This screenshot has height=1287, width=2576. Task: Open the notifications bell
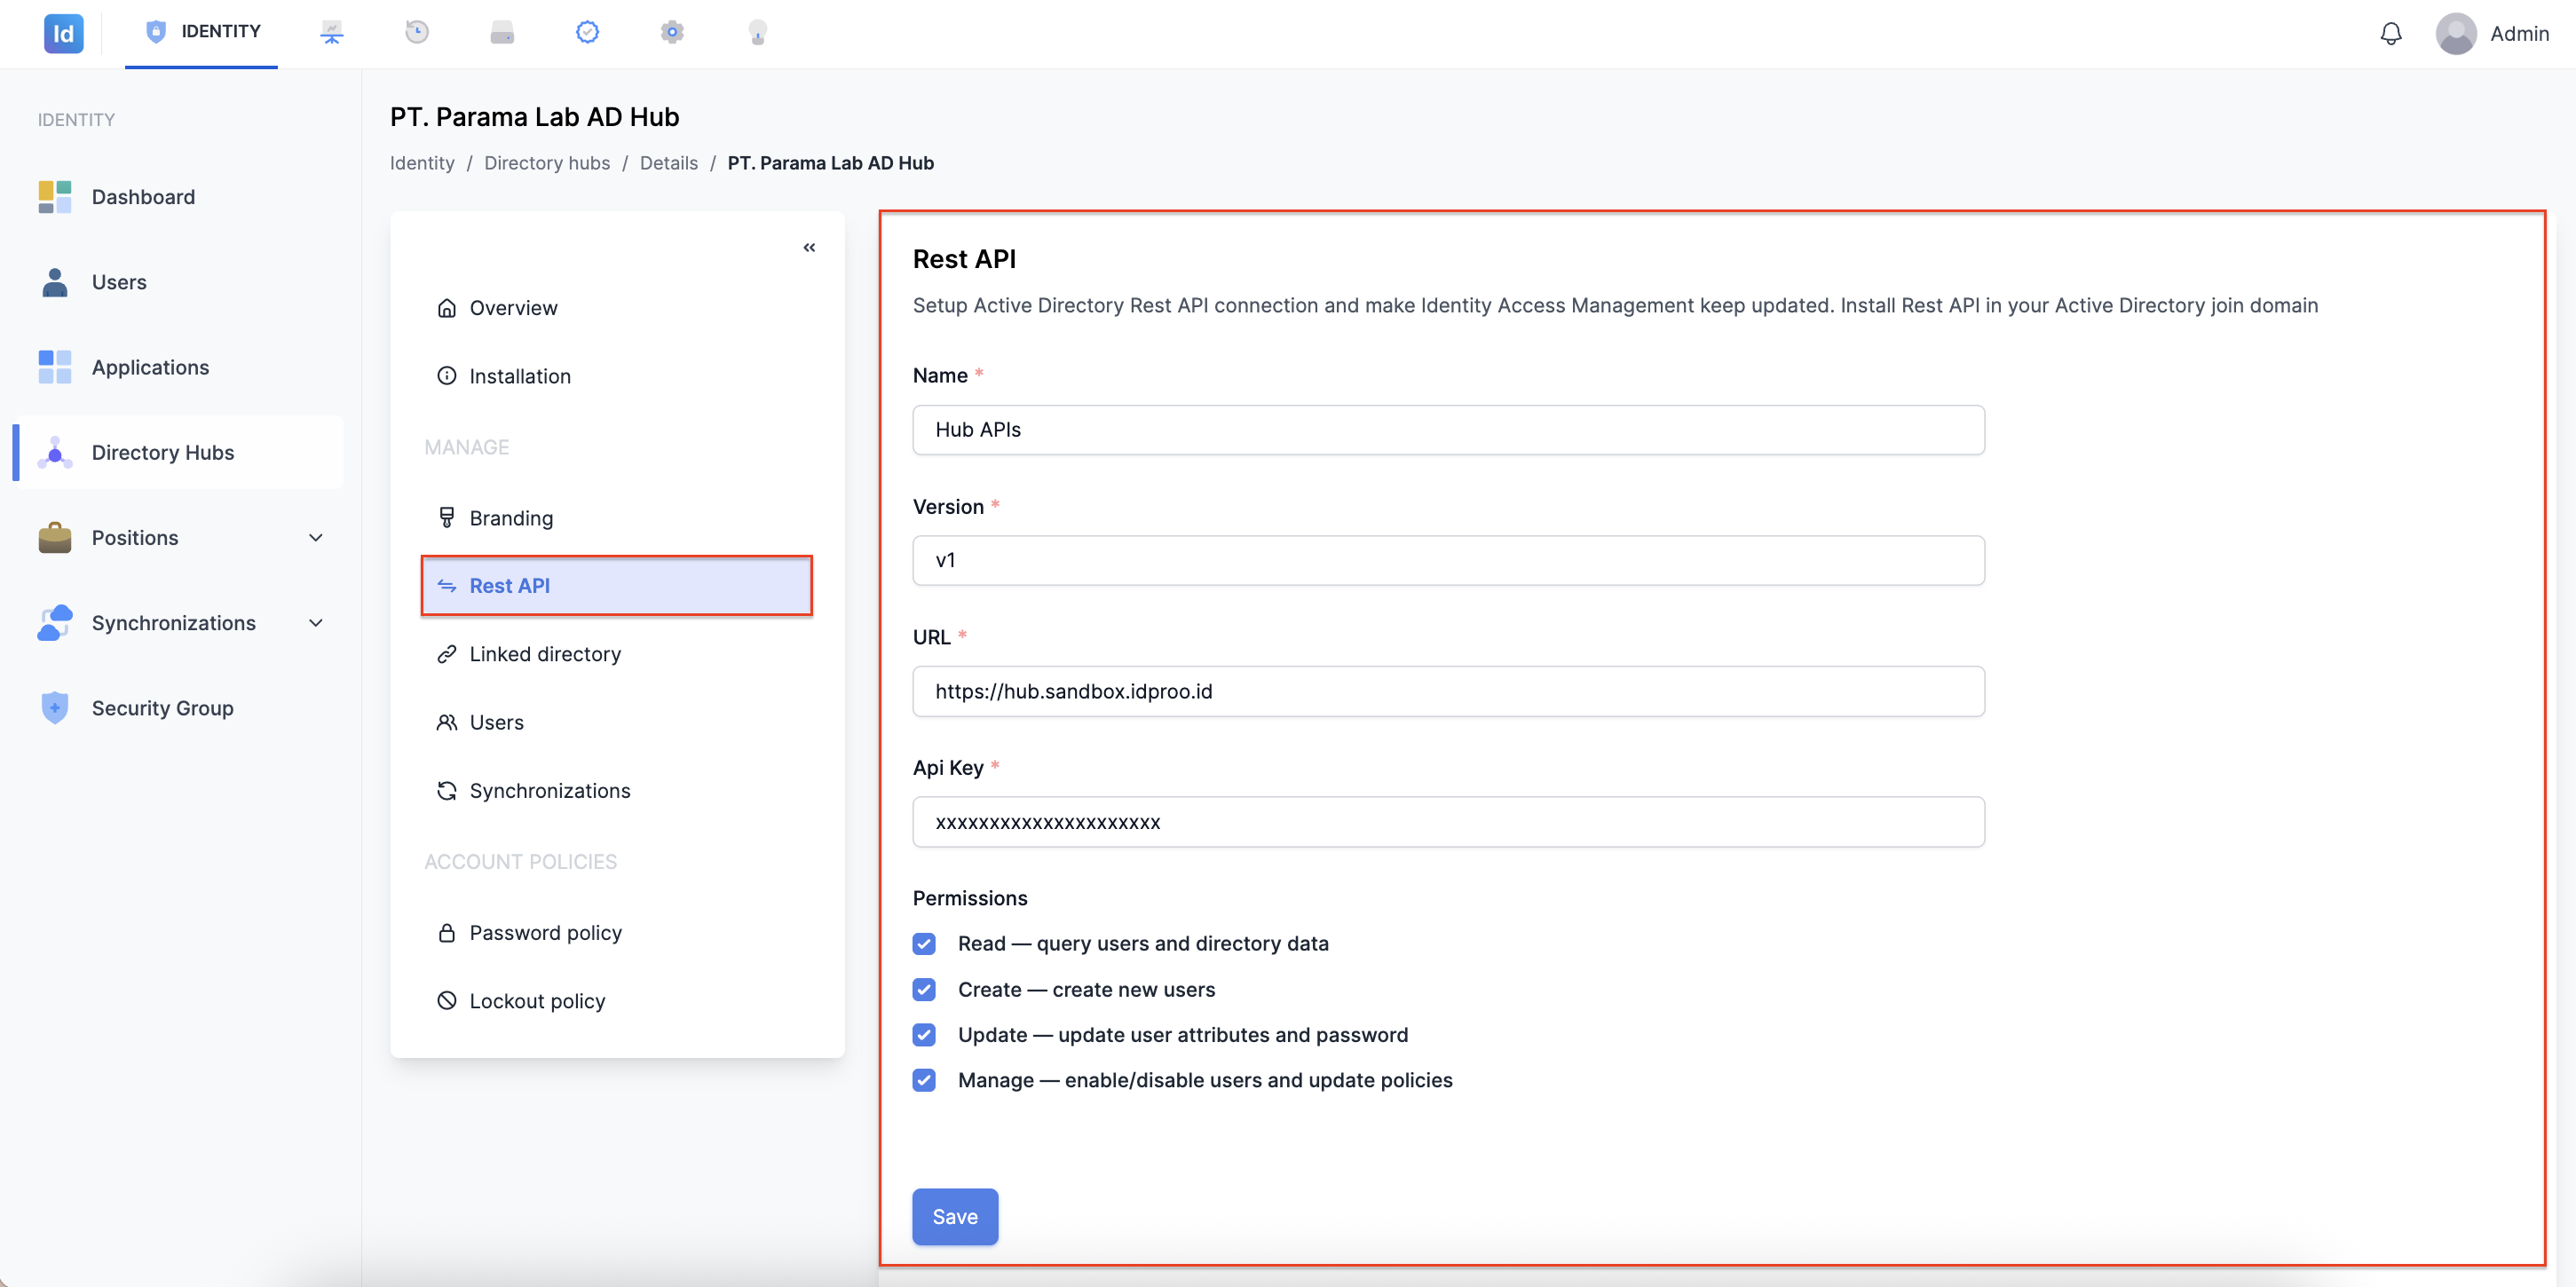[x=2390, y=34]
